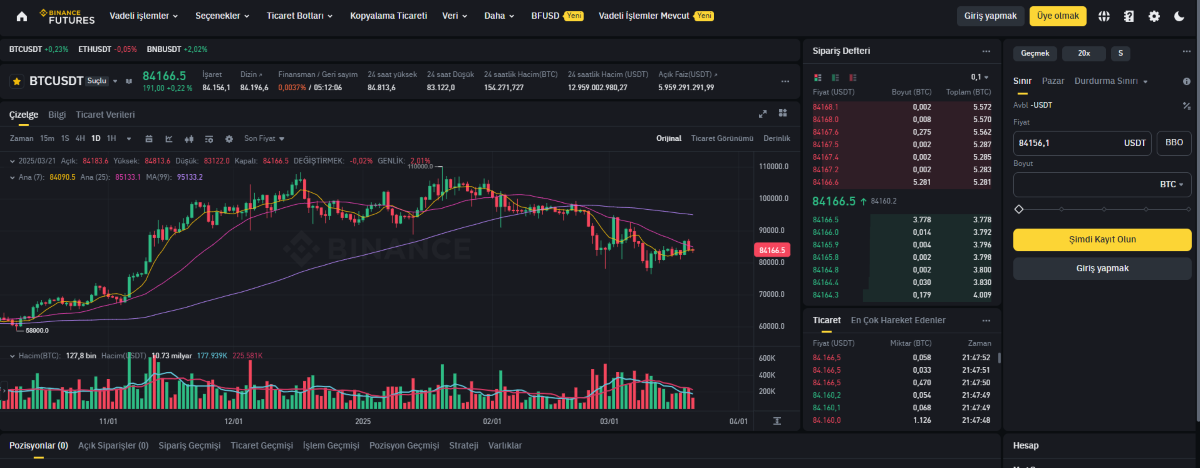The height and width of the screenshot is (468, 1200).
Task: Open the help question mark icon
Action: pyautogui.click(x=1129, y=16)
